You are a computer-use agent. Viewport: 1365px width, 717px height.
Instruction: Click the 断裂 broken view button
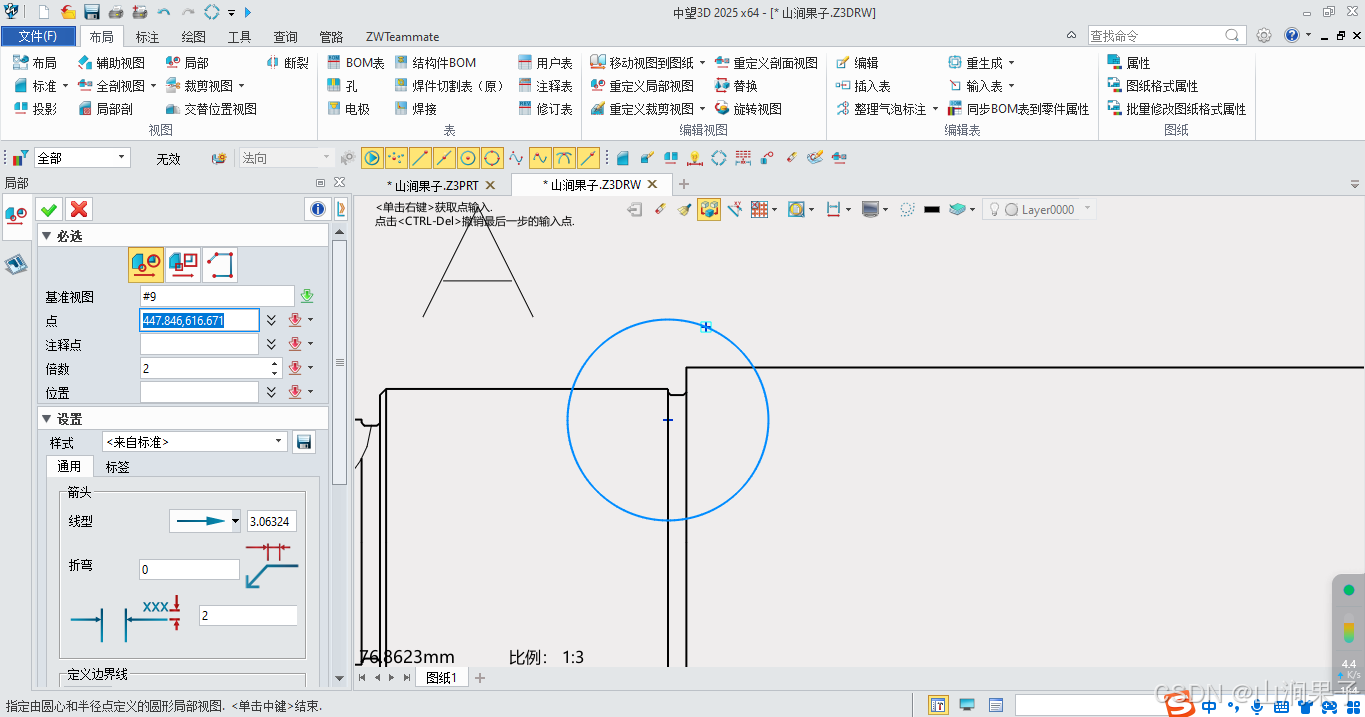click(288, 62)
